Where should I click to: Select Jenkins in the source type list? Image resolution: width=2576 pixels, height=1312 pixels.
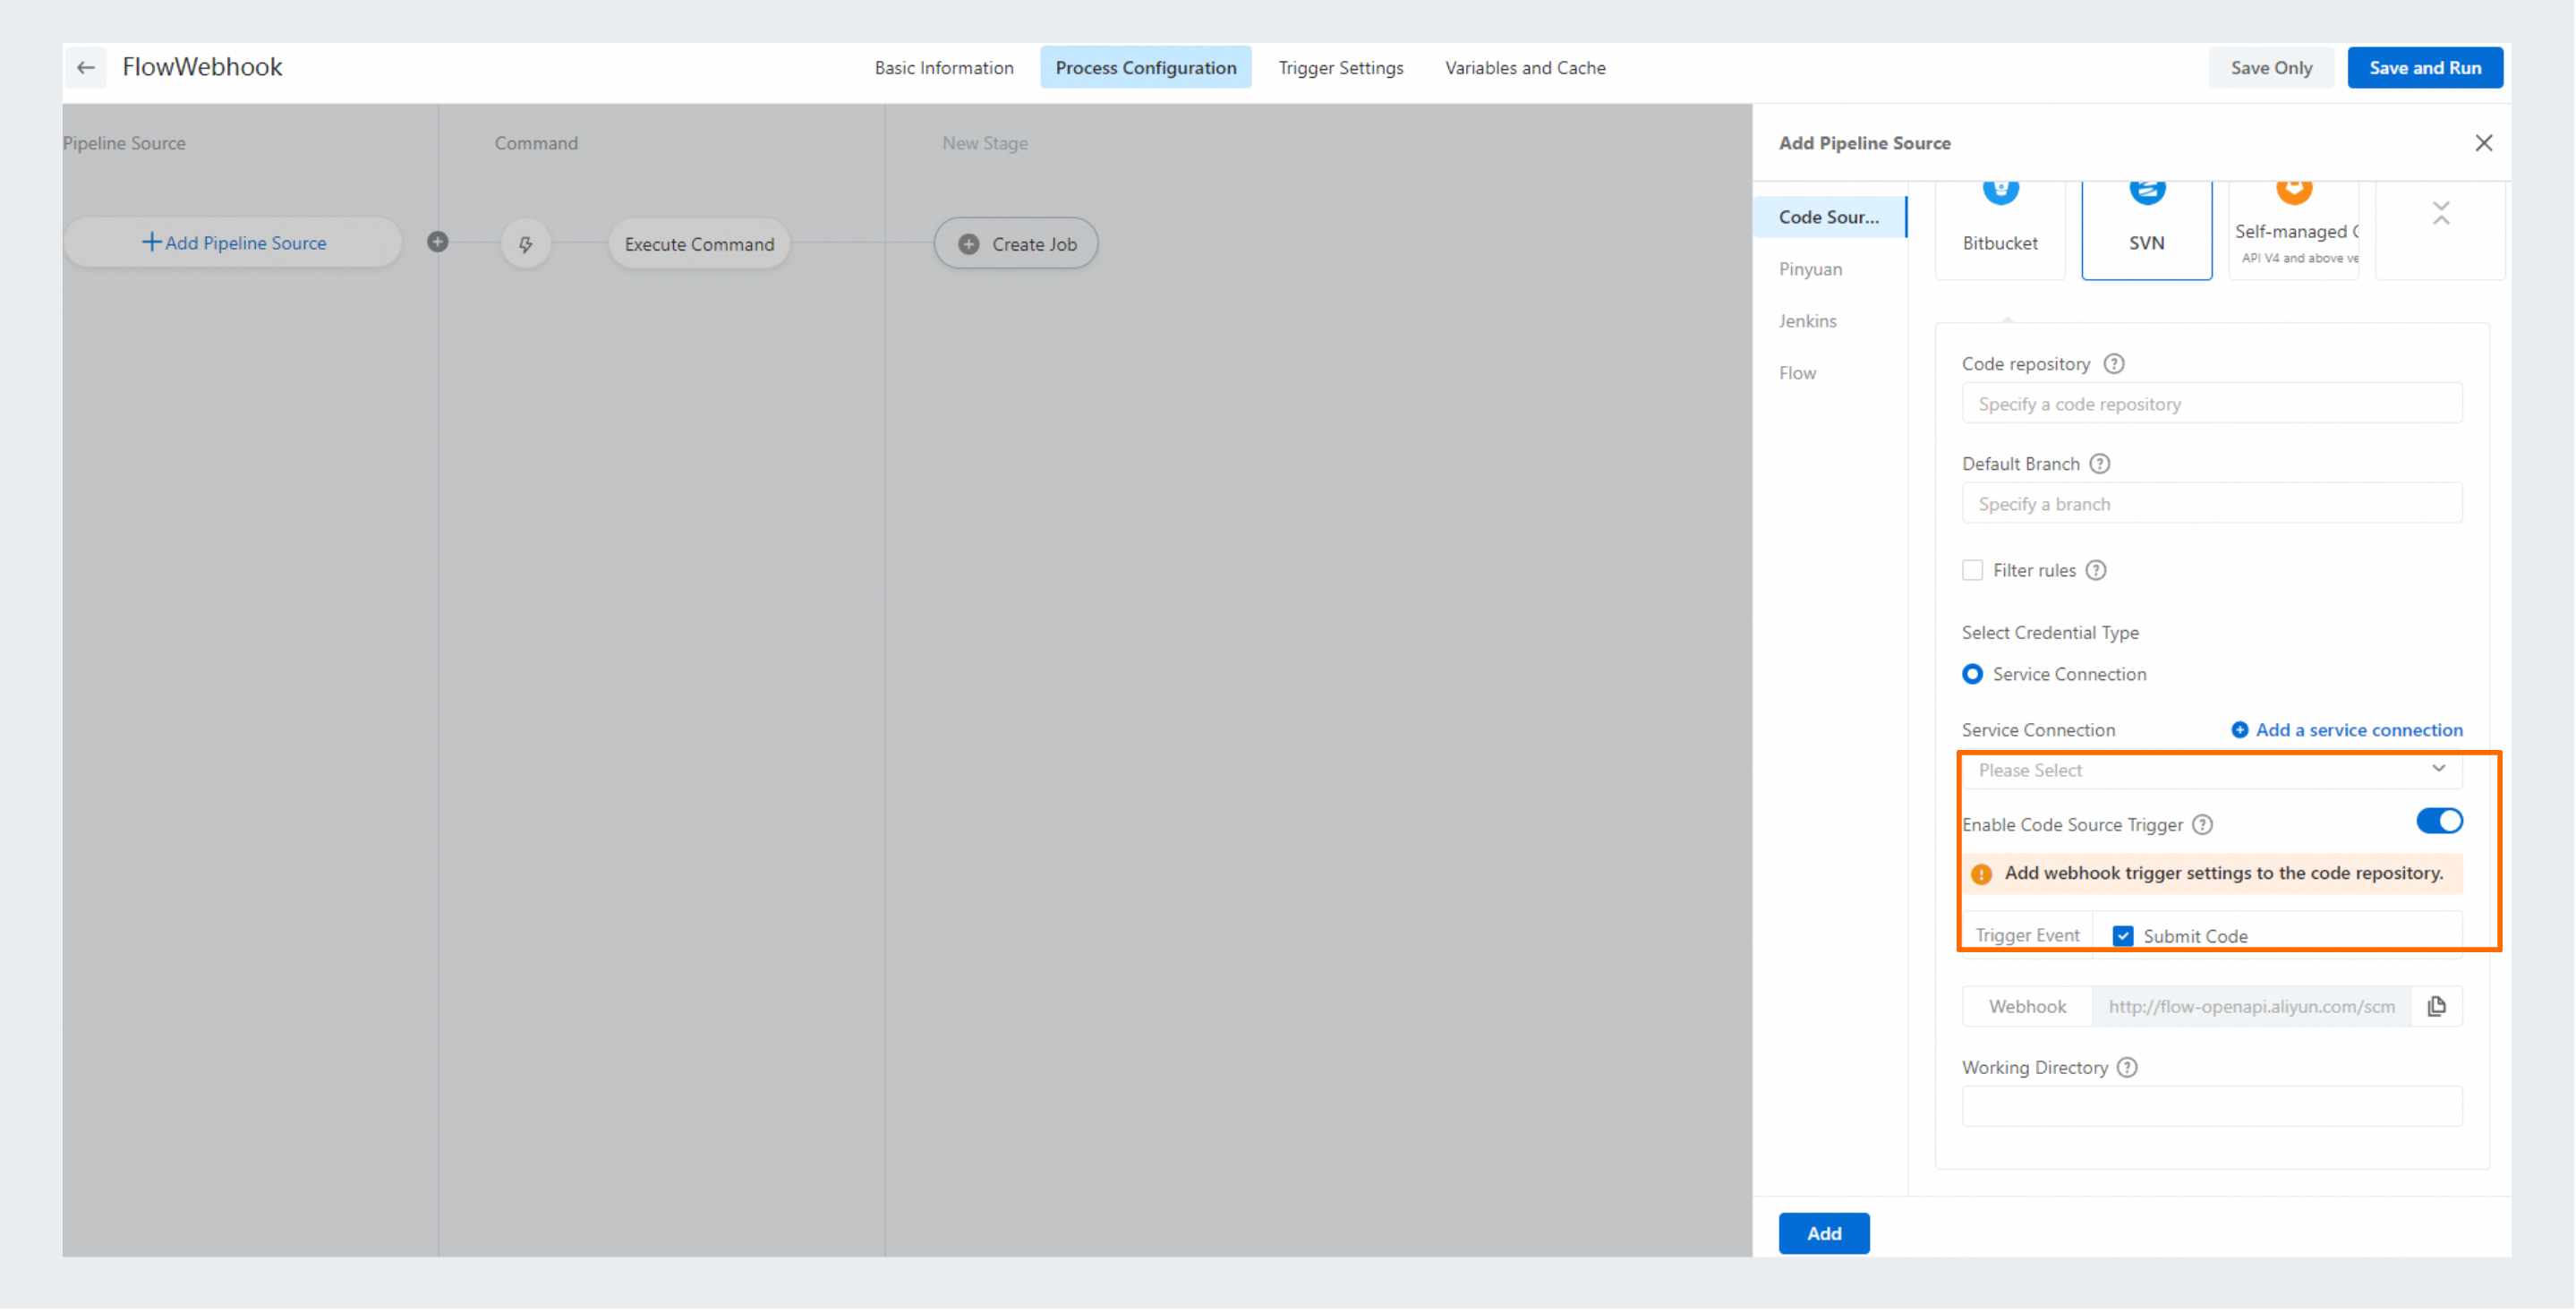[x=1807, y=321]
